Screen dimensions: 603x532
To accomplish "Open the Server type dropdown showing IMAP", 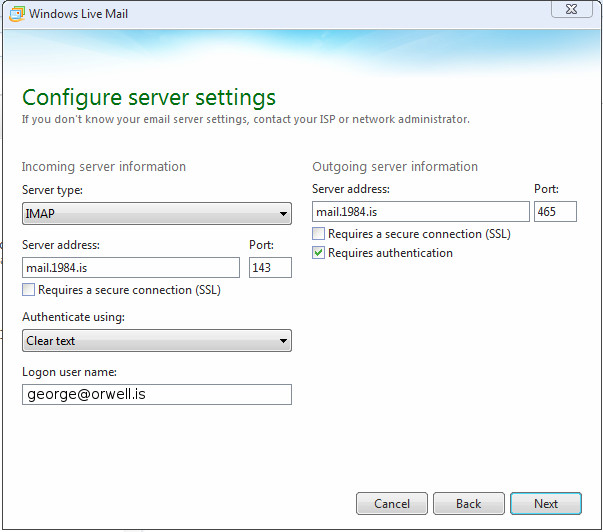I will (x=156, y=213).
